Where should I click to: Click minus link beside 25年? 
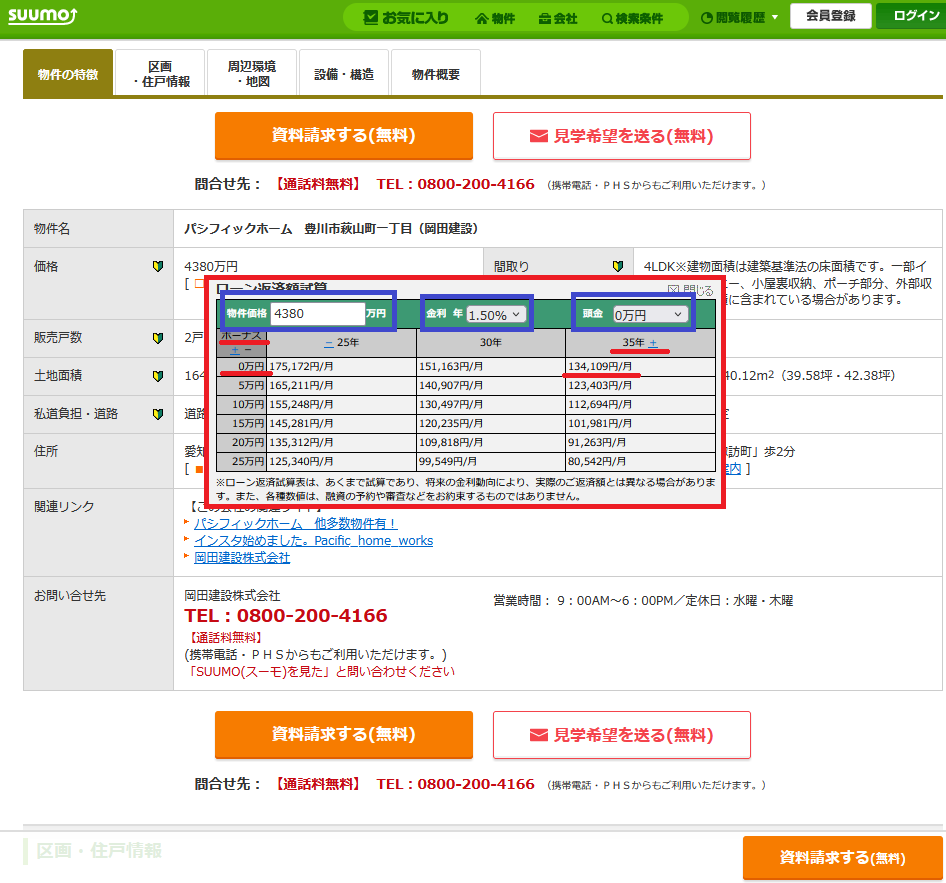(329, 343)
